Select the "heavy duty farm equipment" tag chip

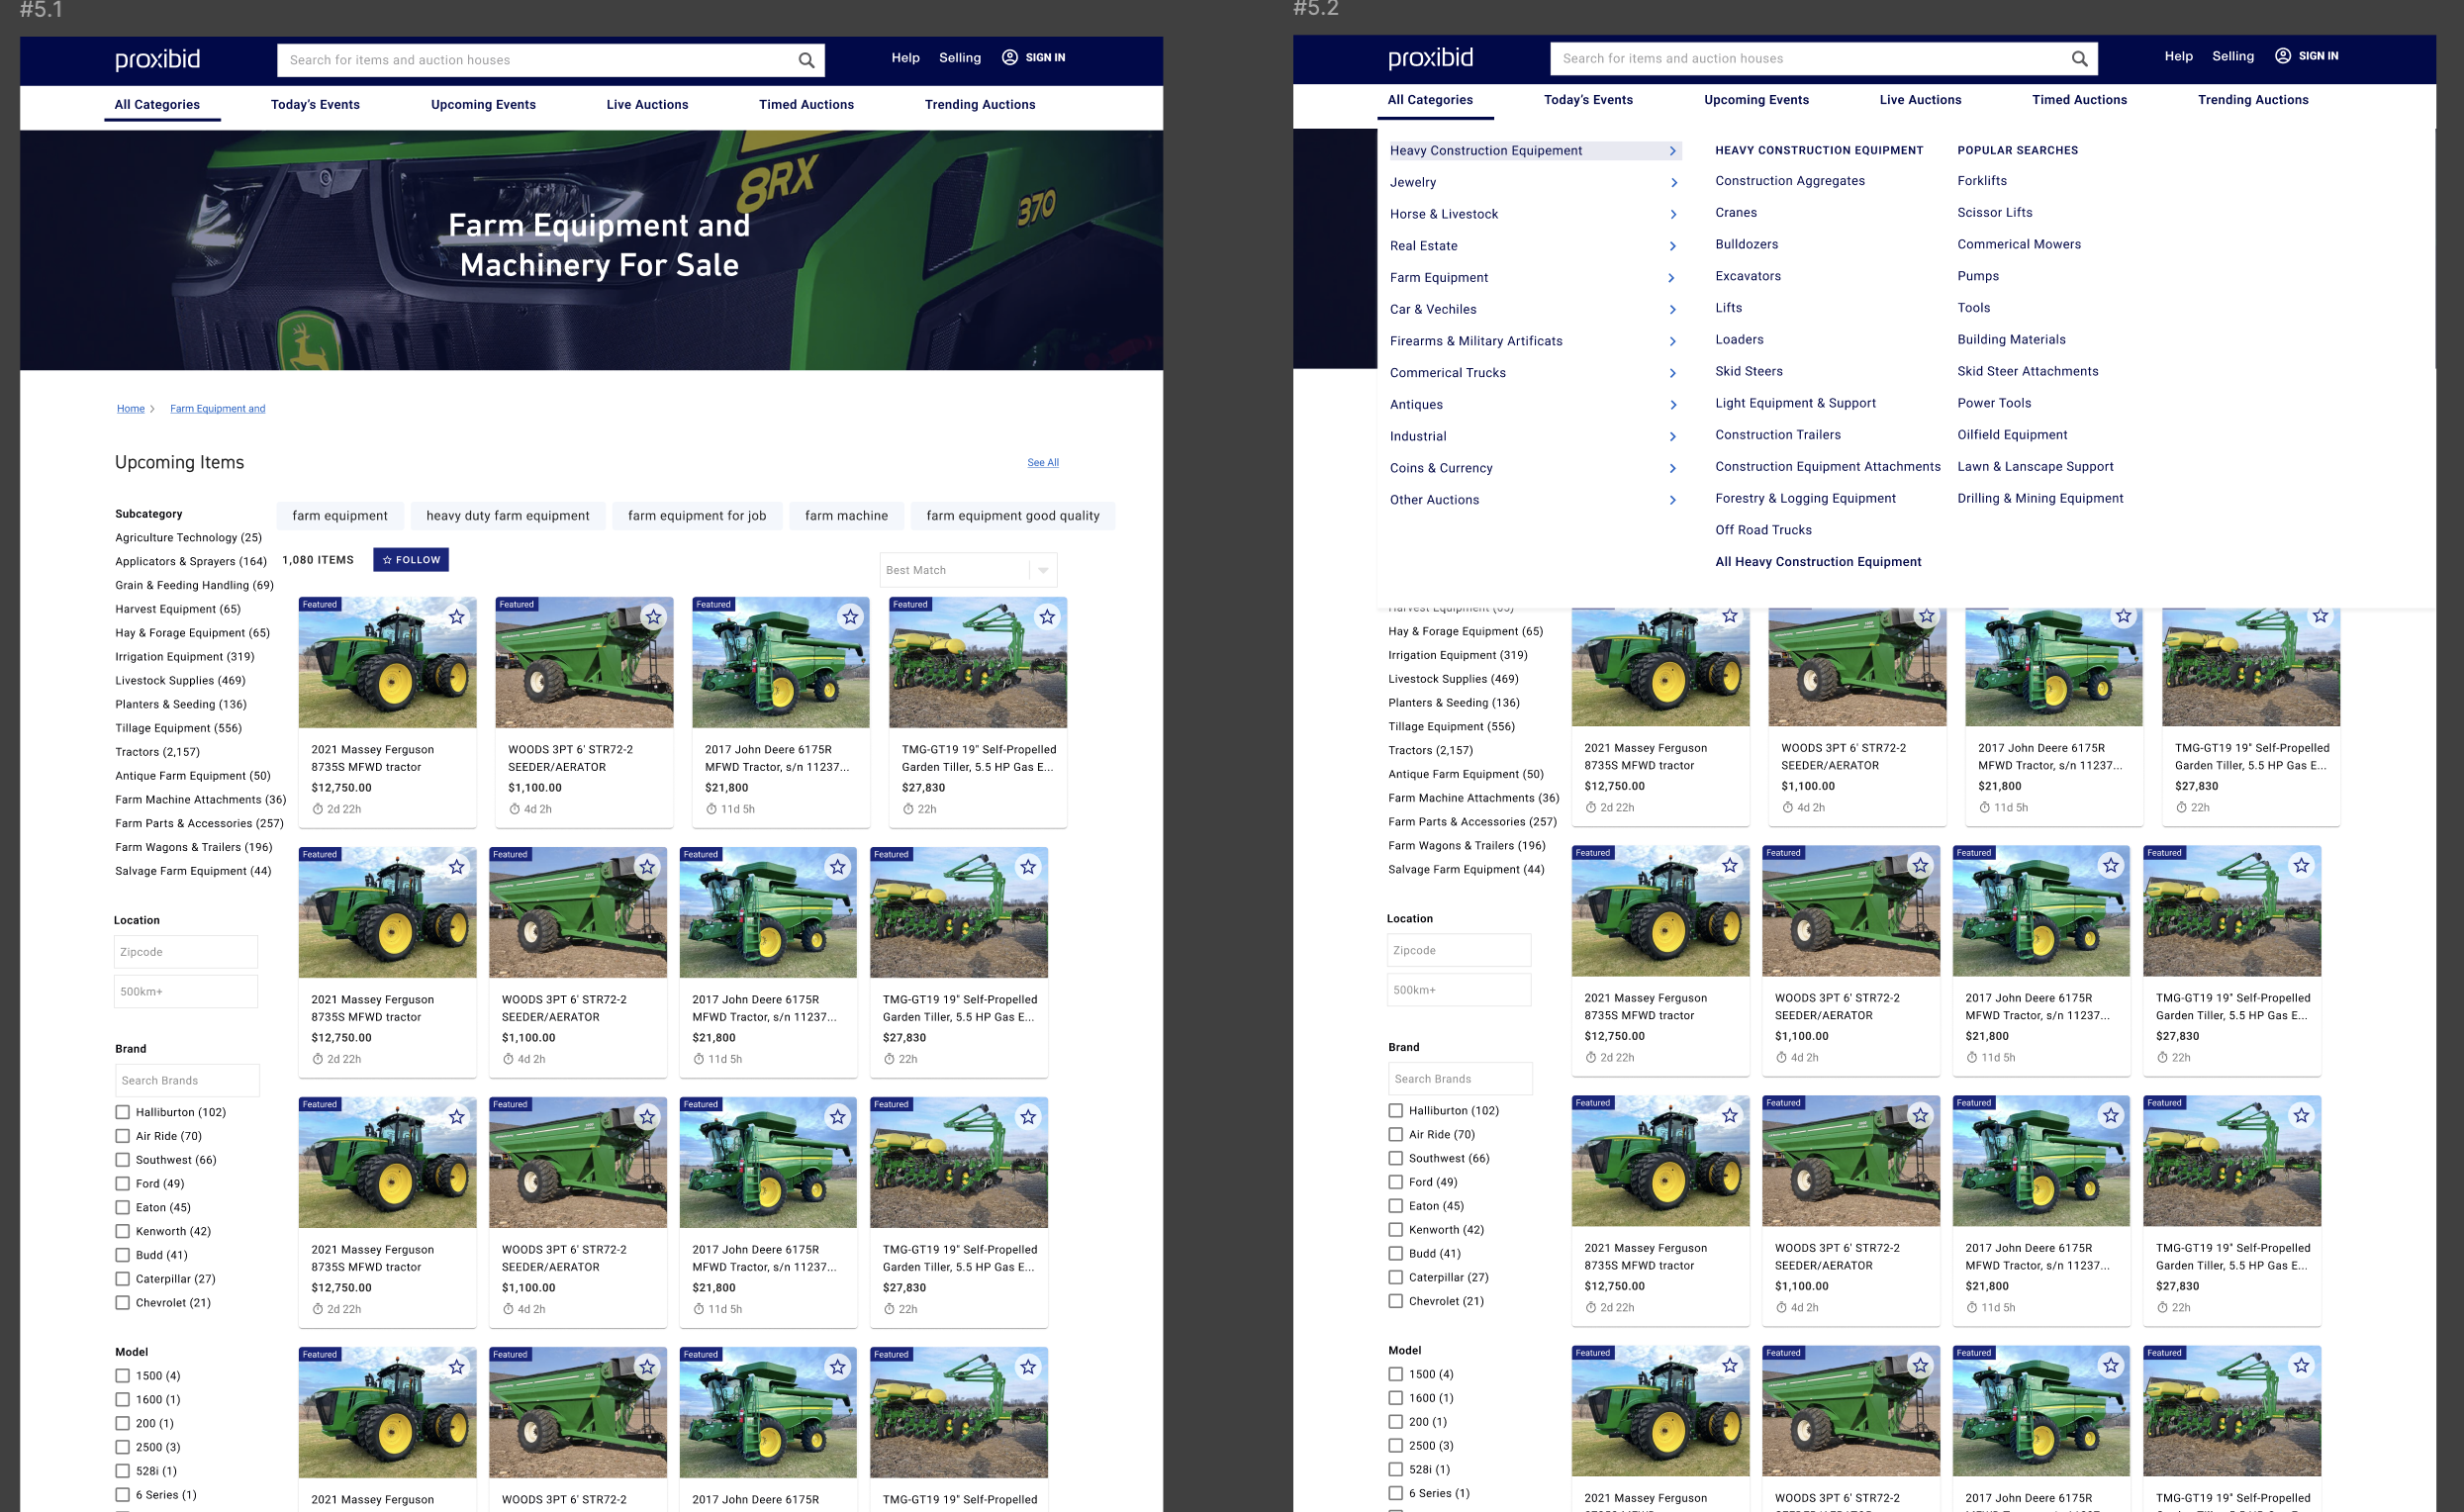pyautogui.click(x=508, y=516)
